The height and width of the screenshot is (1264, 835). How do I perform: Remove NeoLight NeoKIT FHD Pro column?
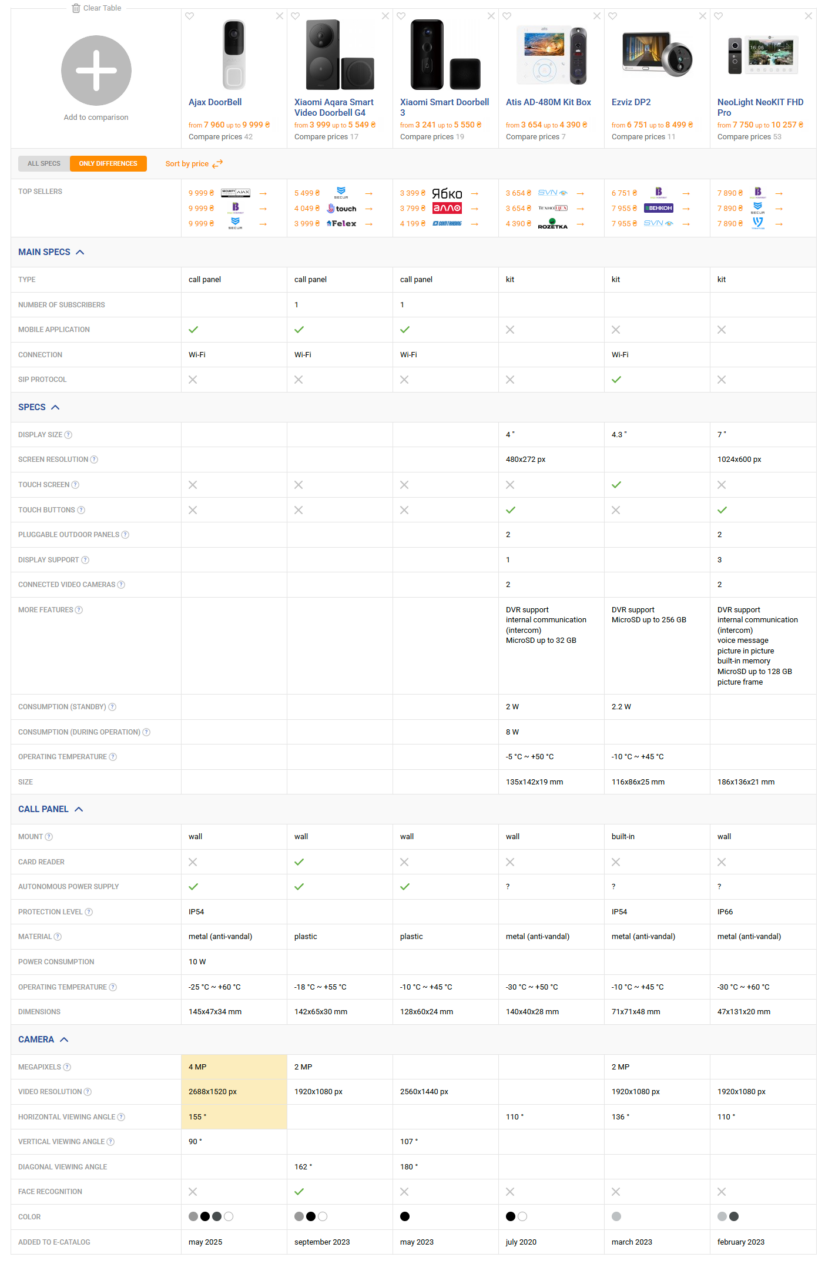pos(809,16)
